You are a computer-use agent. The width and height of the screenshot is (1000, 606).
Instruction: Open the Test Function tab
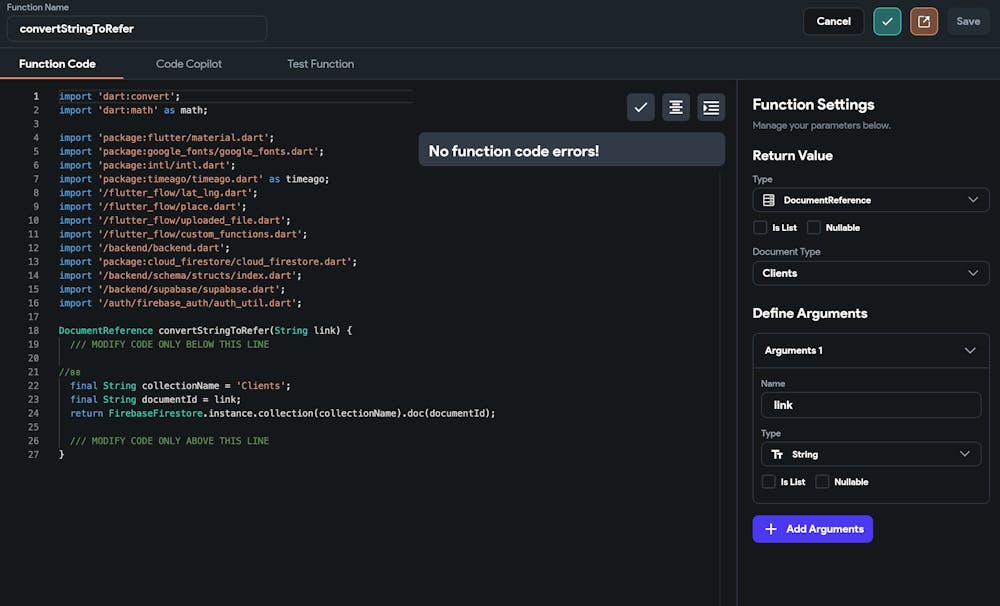[x=320, y=64]
